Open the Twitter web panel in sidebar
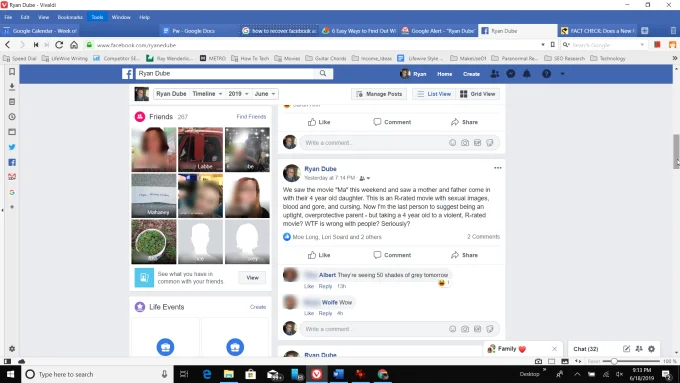 pos(12,147)
